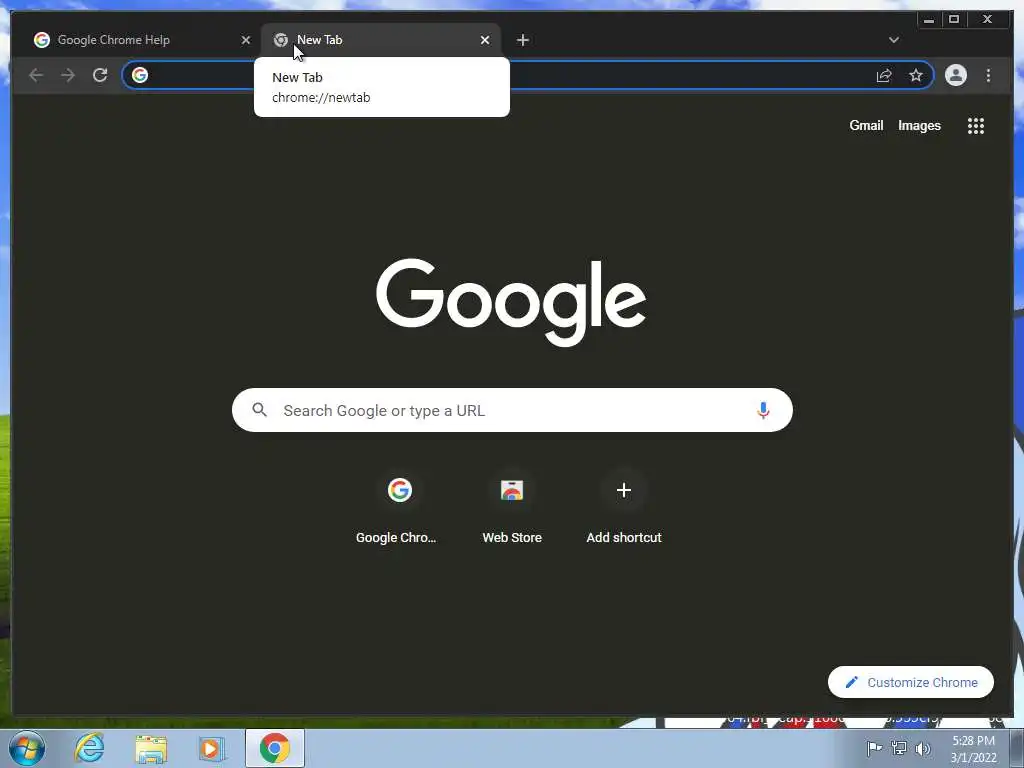This screenshot has height=768, width=1024.
Task: Click the Show desktop button
Action: coord(1017,748)
